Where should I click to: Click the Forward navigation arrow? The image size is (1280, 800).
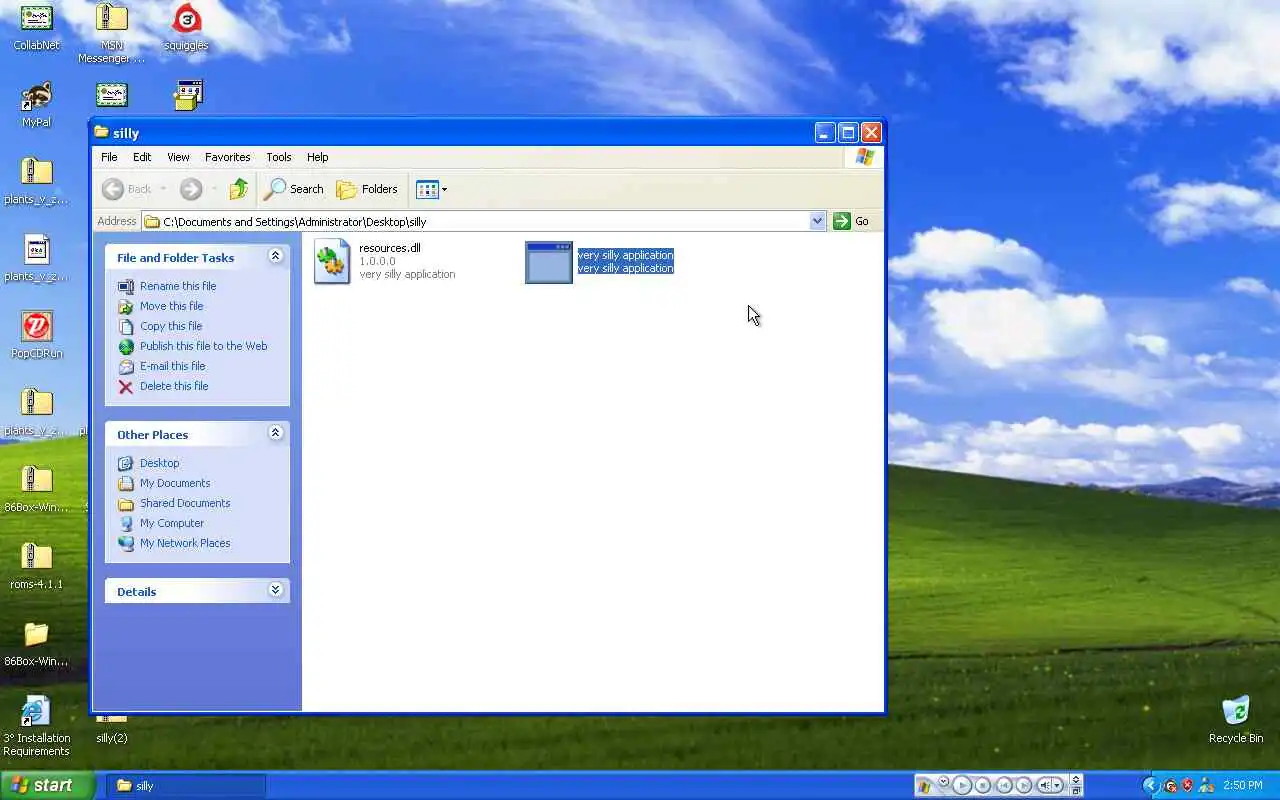191,189
